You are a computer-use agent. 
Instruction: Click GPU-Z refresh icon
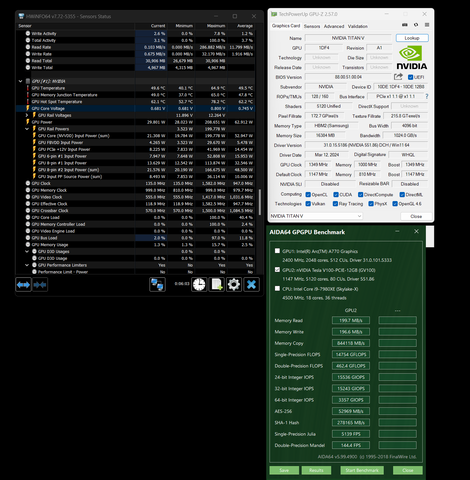[x=416, y=25]
